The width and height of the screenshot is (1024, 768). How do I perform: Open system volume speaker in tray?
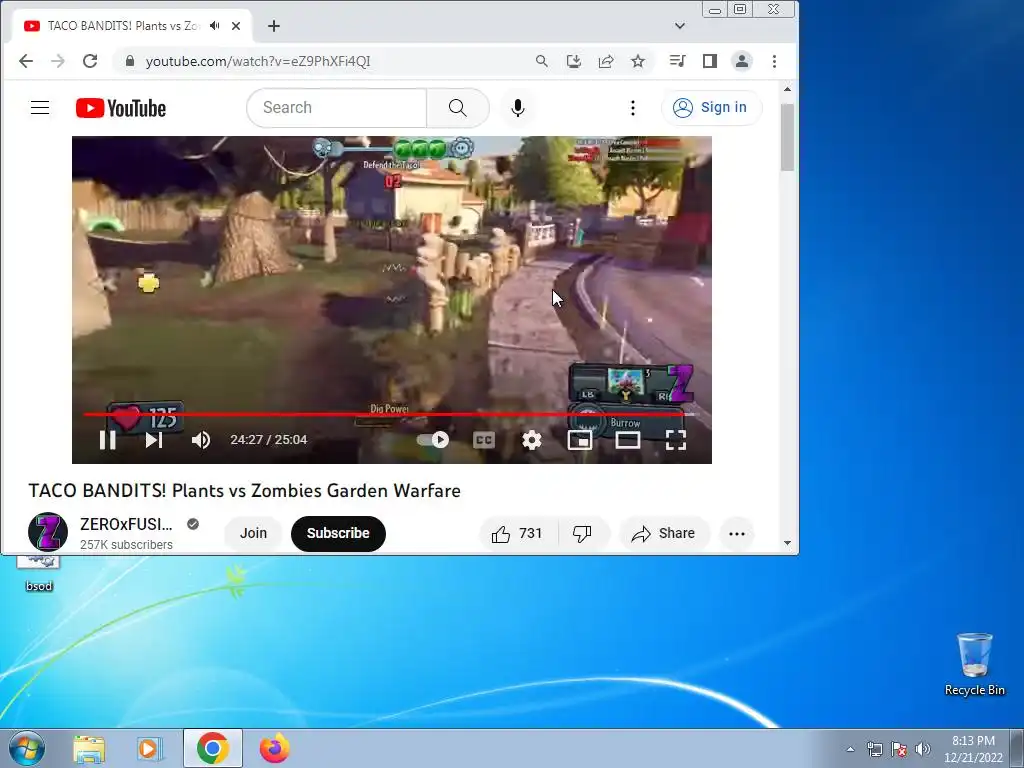coord(923,749)
